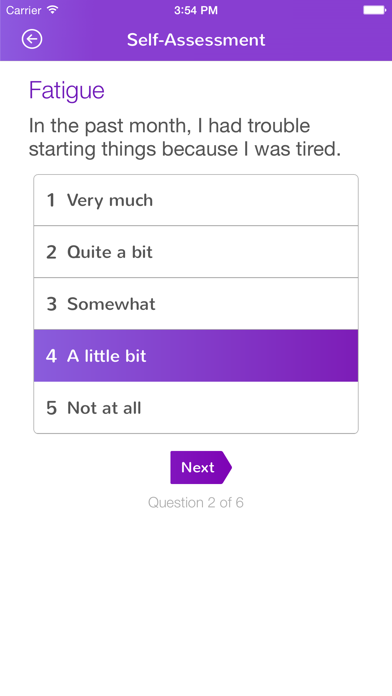
Task: Tap the Carrier label in status bar
Action: point(24,10)
